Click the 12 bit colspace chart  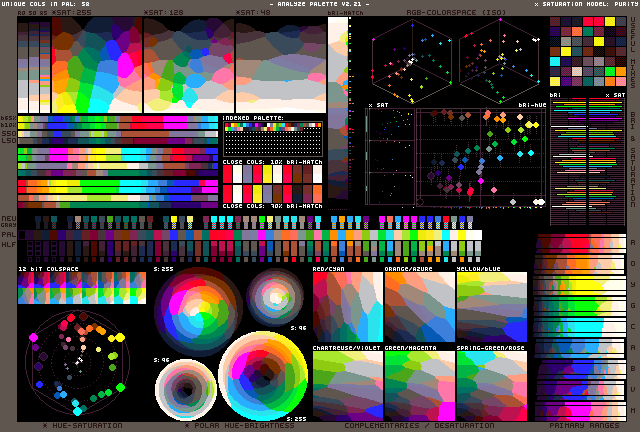click(82, 288)
